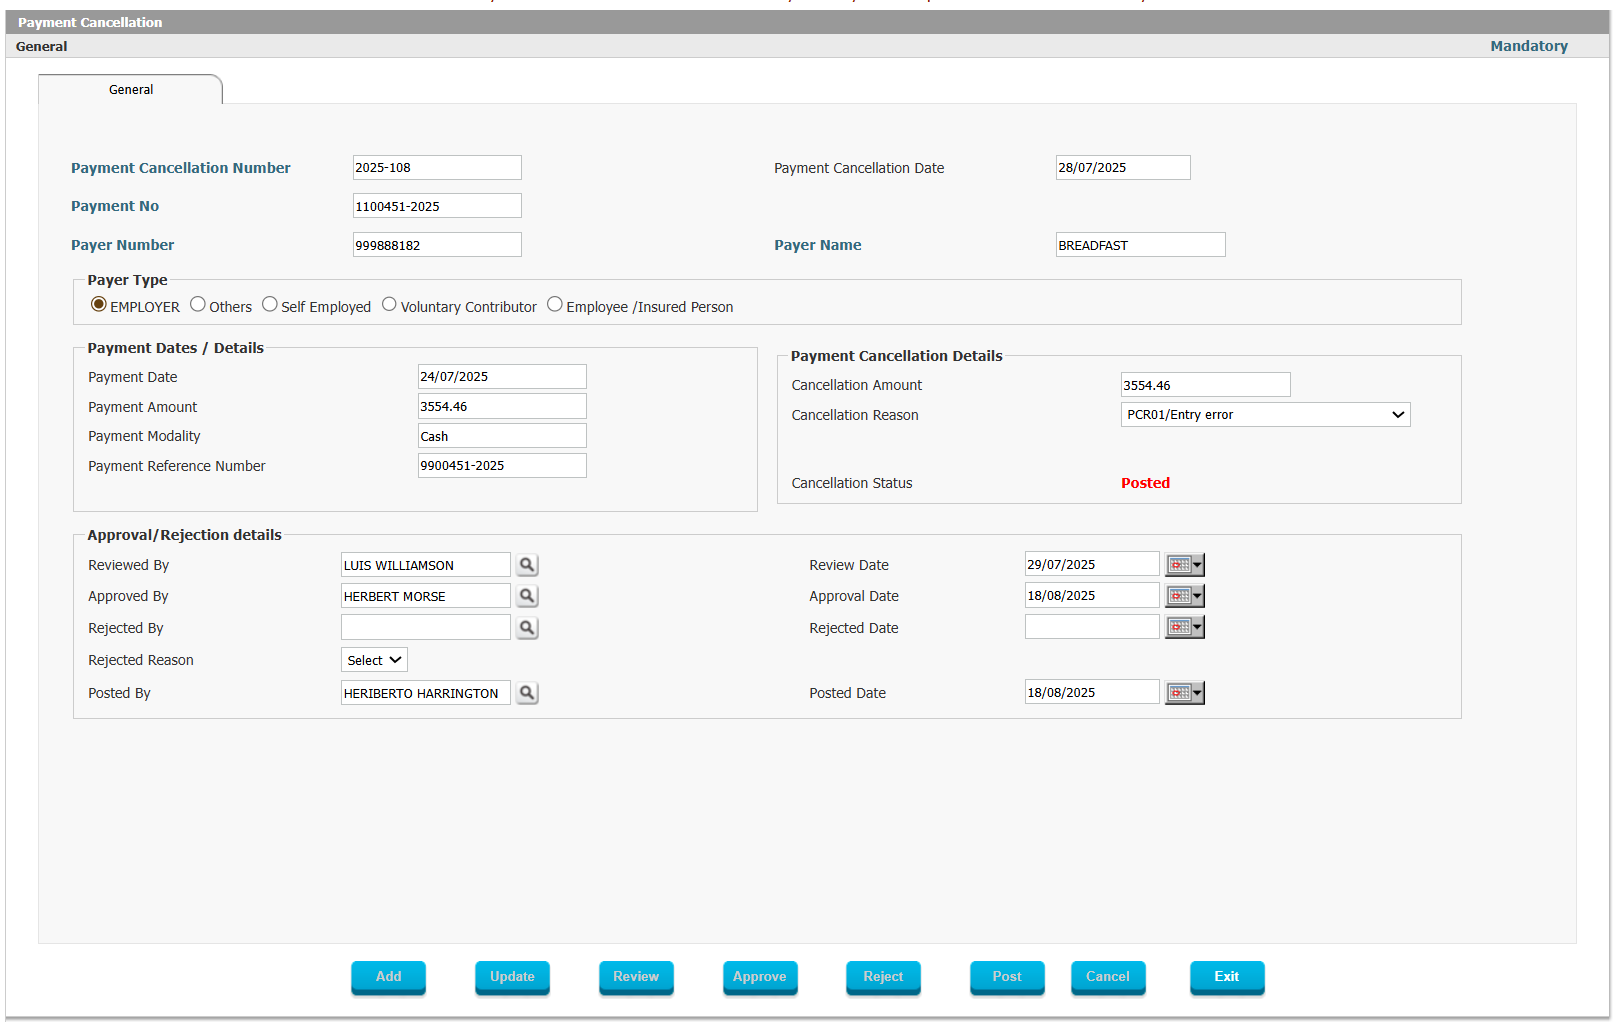Open lookup search next to Approved By
This screenshot has width=1617, height=1025.
tap(527, 596)
